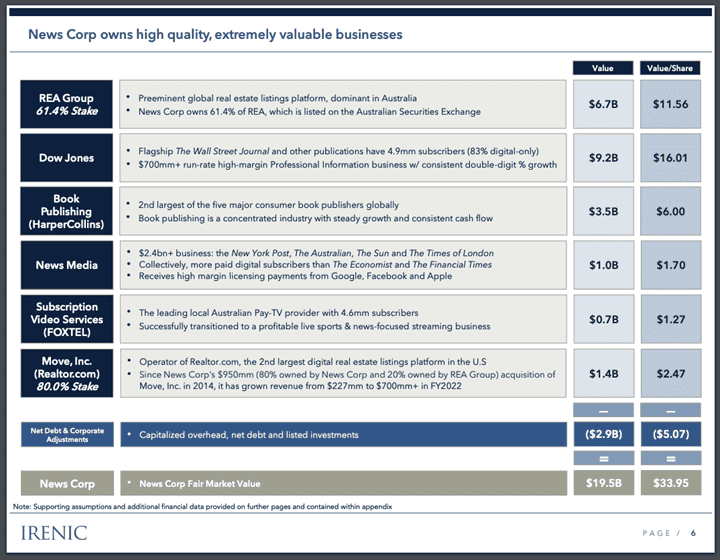This screenshot has height=560, width=720.
Task: Click the $16.01 per share cell
Action: (670, 158)
